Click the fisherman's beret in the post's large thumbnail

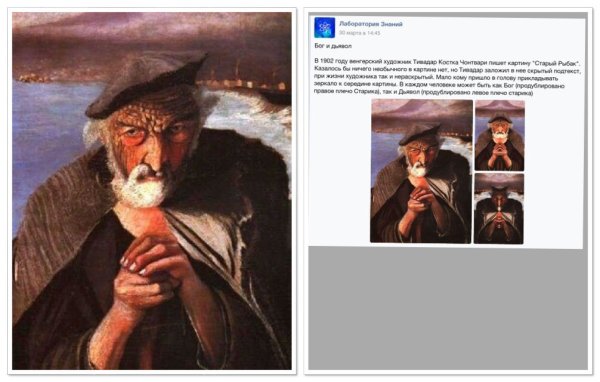tap(419, 135)
